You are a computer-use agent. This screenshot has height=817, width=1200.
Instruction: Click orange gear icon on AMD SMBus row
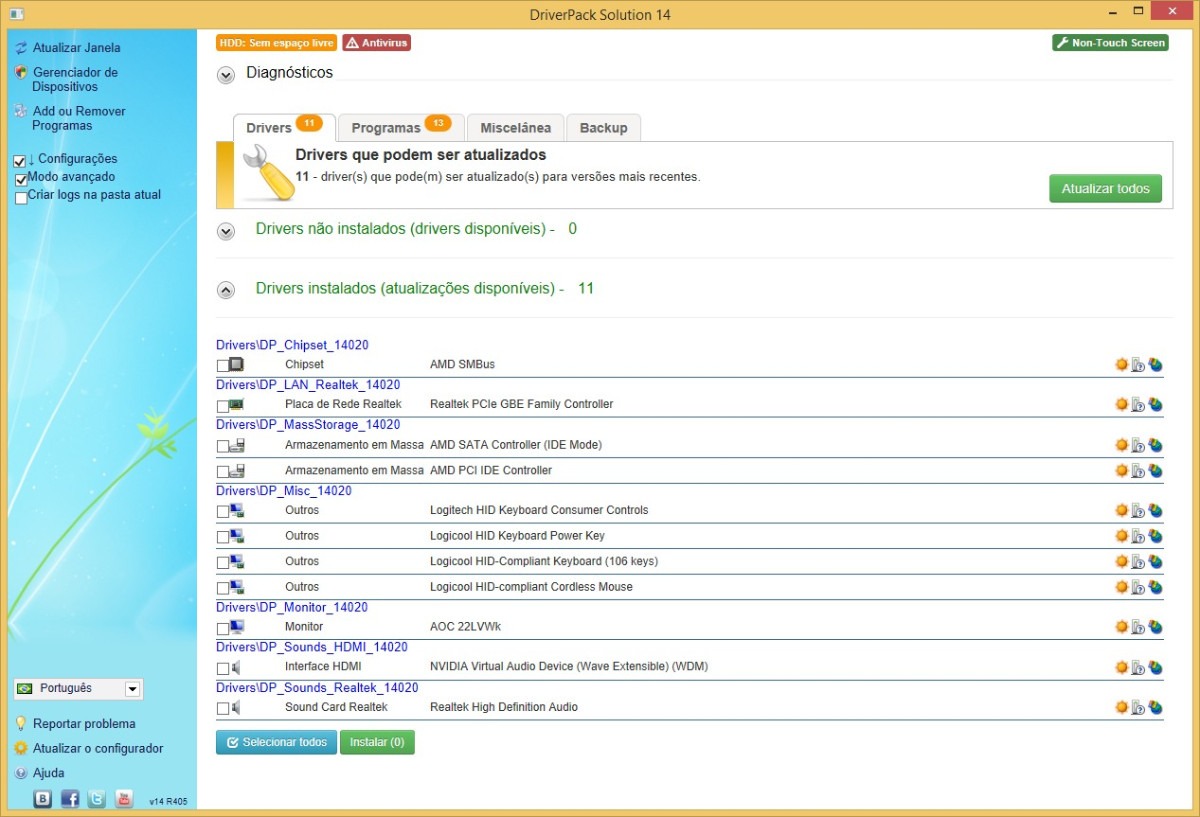[1122, 365]
